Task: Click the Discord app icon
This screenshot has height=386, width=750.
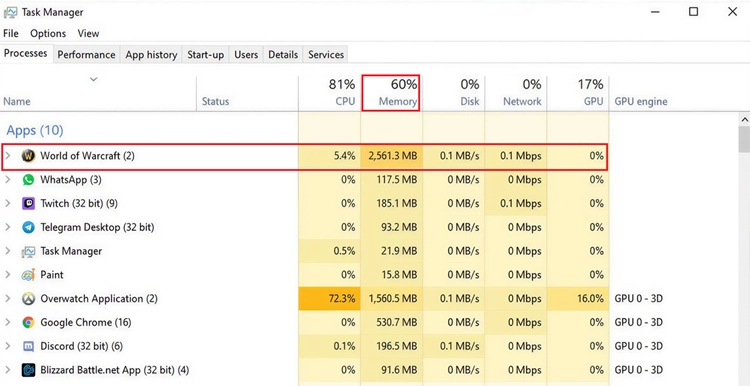Action: click(28, 346)
